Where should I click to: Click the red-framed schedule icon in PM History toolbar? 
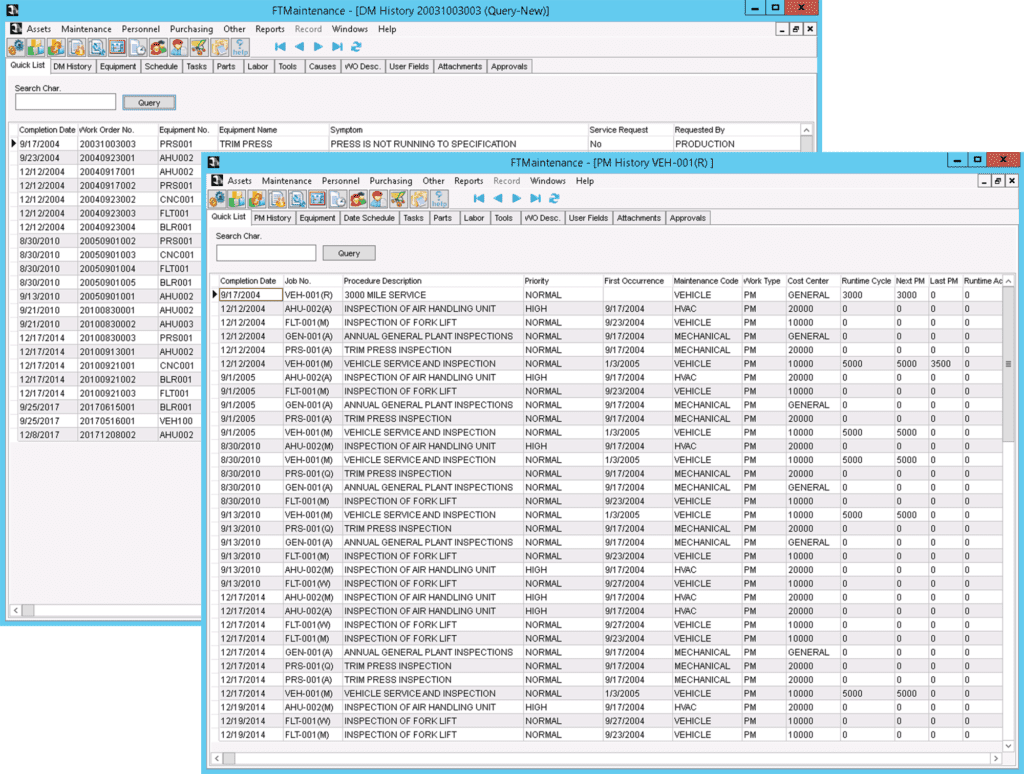point(317,199)
